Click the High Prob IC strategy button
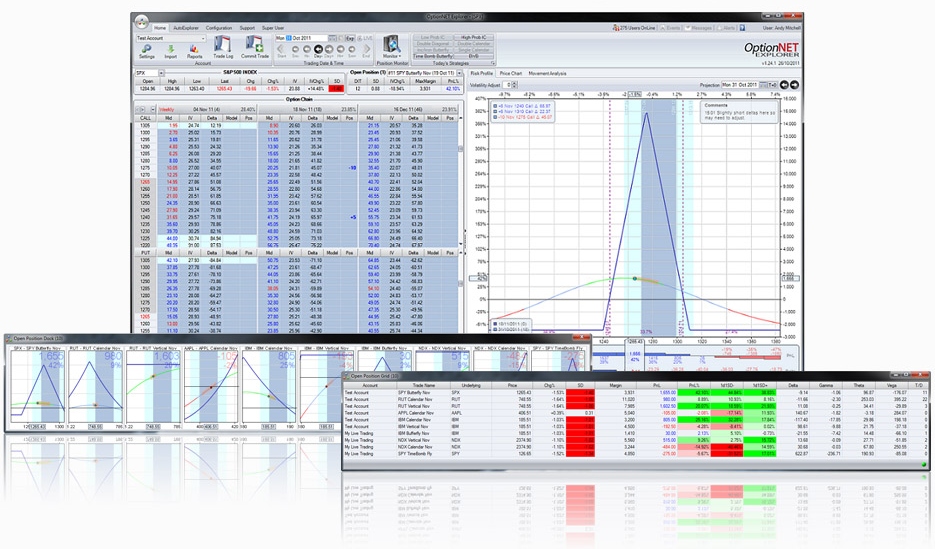 [x=473, y=38]
